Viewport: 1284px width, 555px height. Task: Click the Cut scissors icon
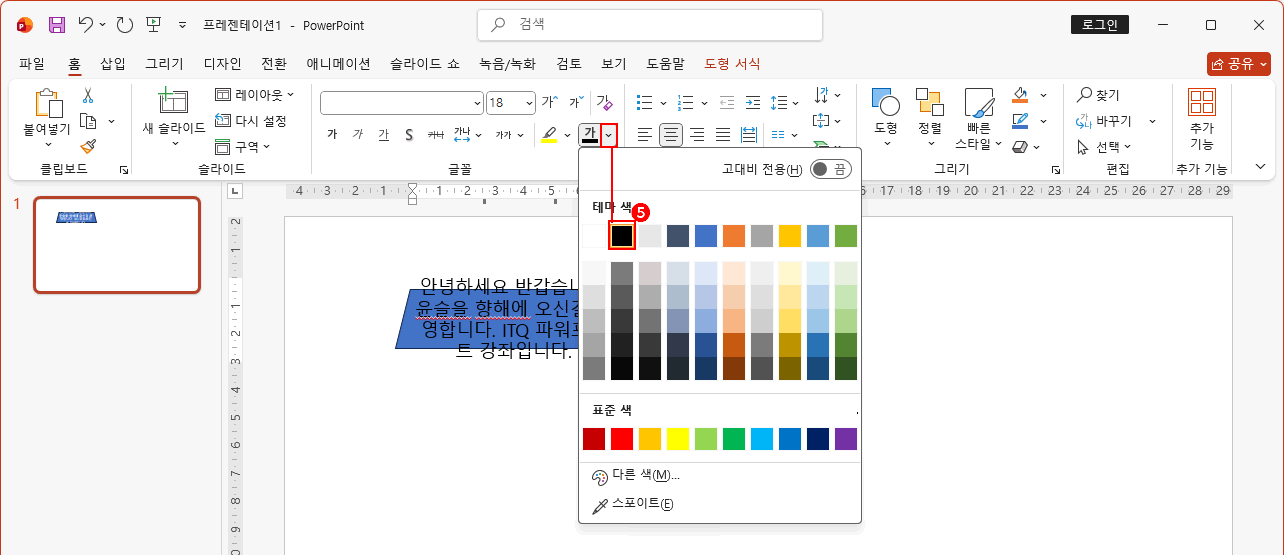coord(88,96)
